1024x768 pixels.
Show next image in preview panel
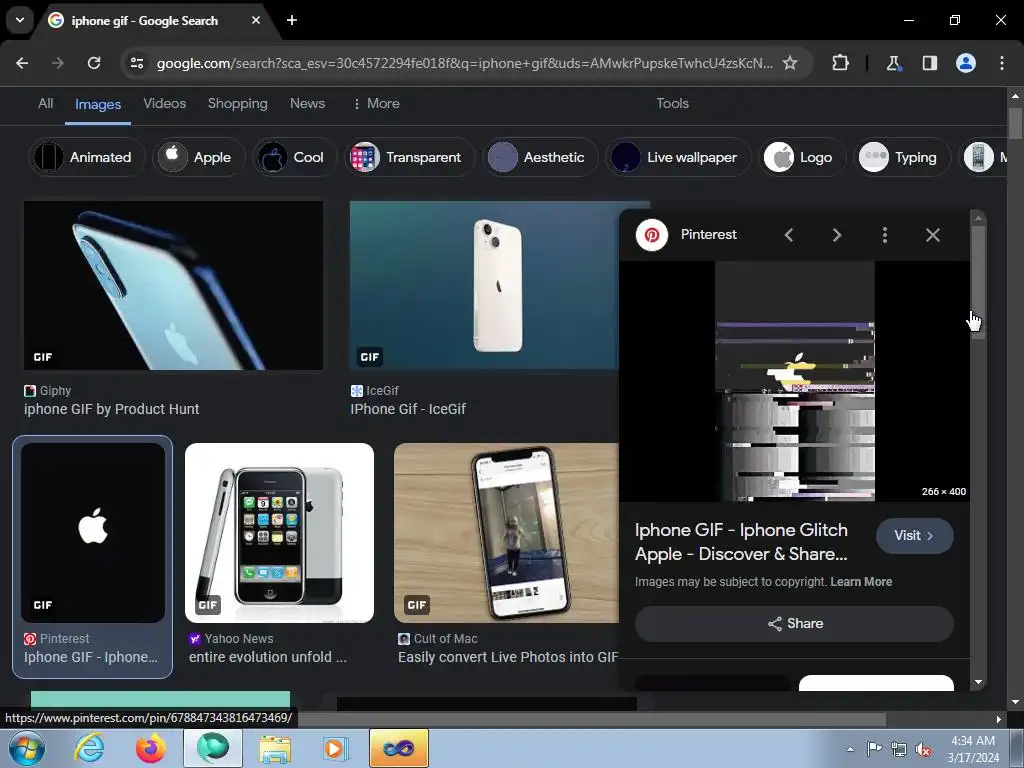[x=837, y=235]
